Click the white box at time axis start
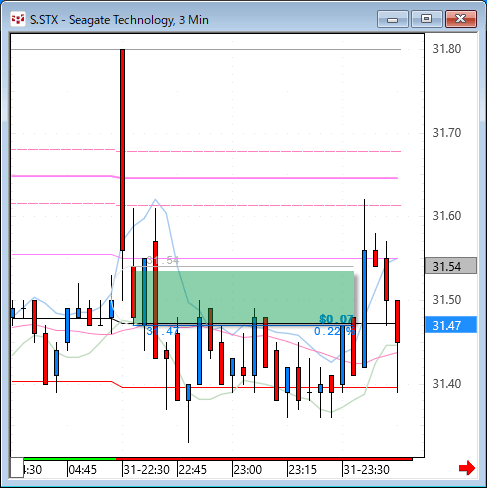The width and height of the screenshot is (487, 488). [17, 468]
